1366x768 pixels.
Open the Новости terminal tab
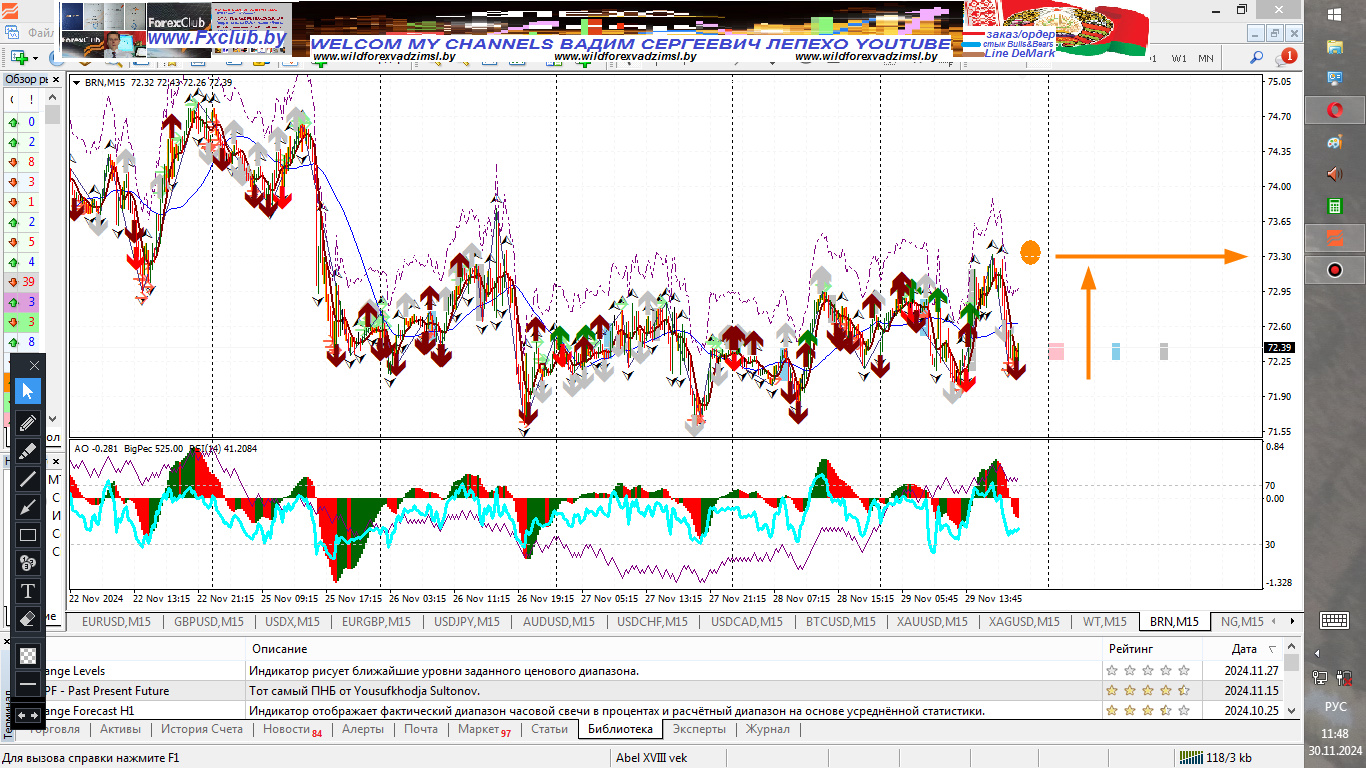(292, 729)
